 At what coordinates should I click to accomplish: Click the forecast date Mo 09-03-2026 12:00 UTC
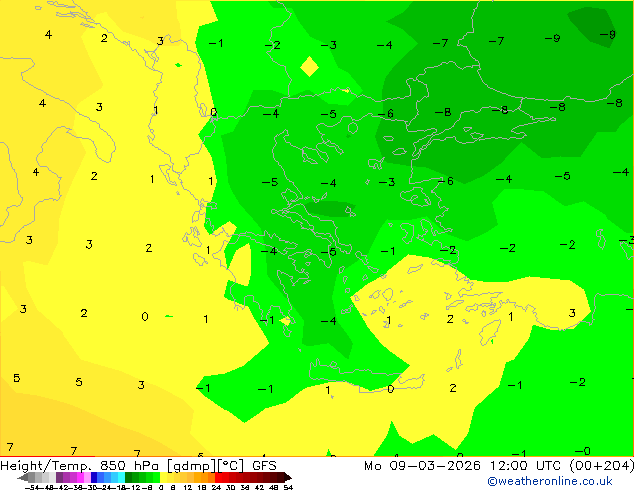pos(462,466)
